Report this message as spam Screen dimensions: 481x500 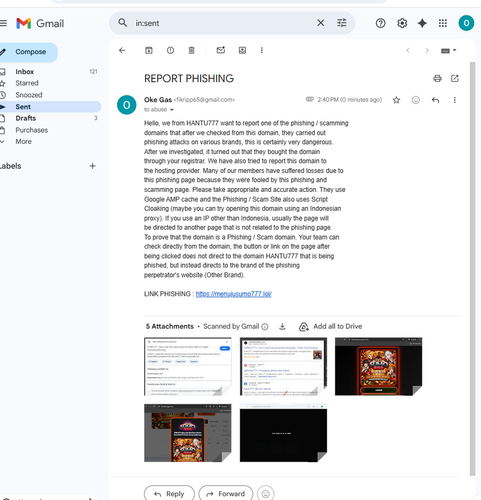pyautogui.click(x=170, y=50)
